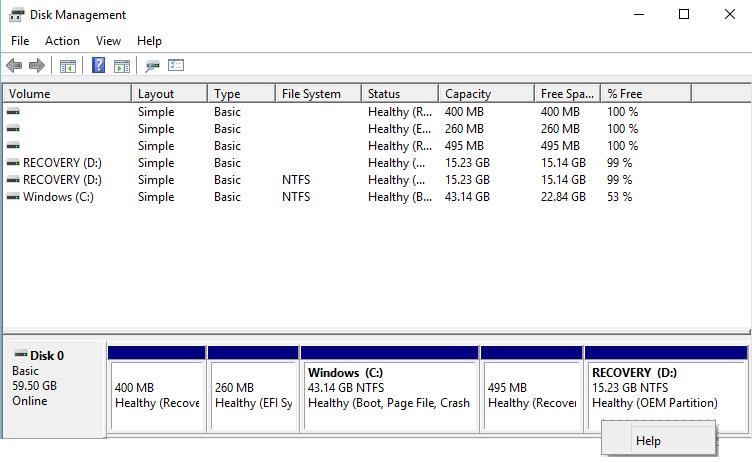Click the % Free column header
The width and height of the screenshot is (752, 463).
(644, 94)
